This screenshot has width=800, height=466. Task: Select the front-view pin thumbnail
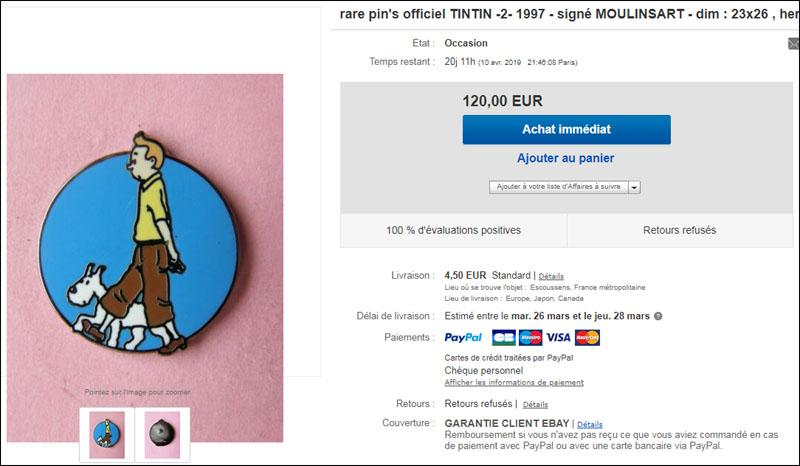(x=107, y=435)
